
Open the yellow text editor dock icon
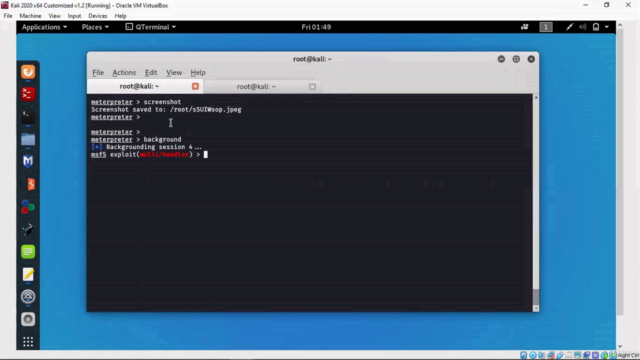click(28, 274)
